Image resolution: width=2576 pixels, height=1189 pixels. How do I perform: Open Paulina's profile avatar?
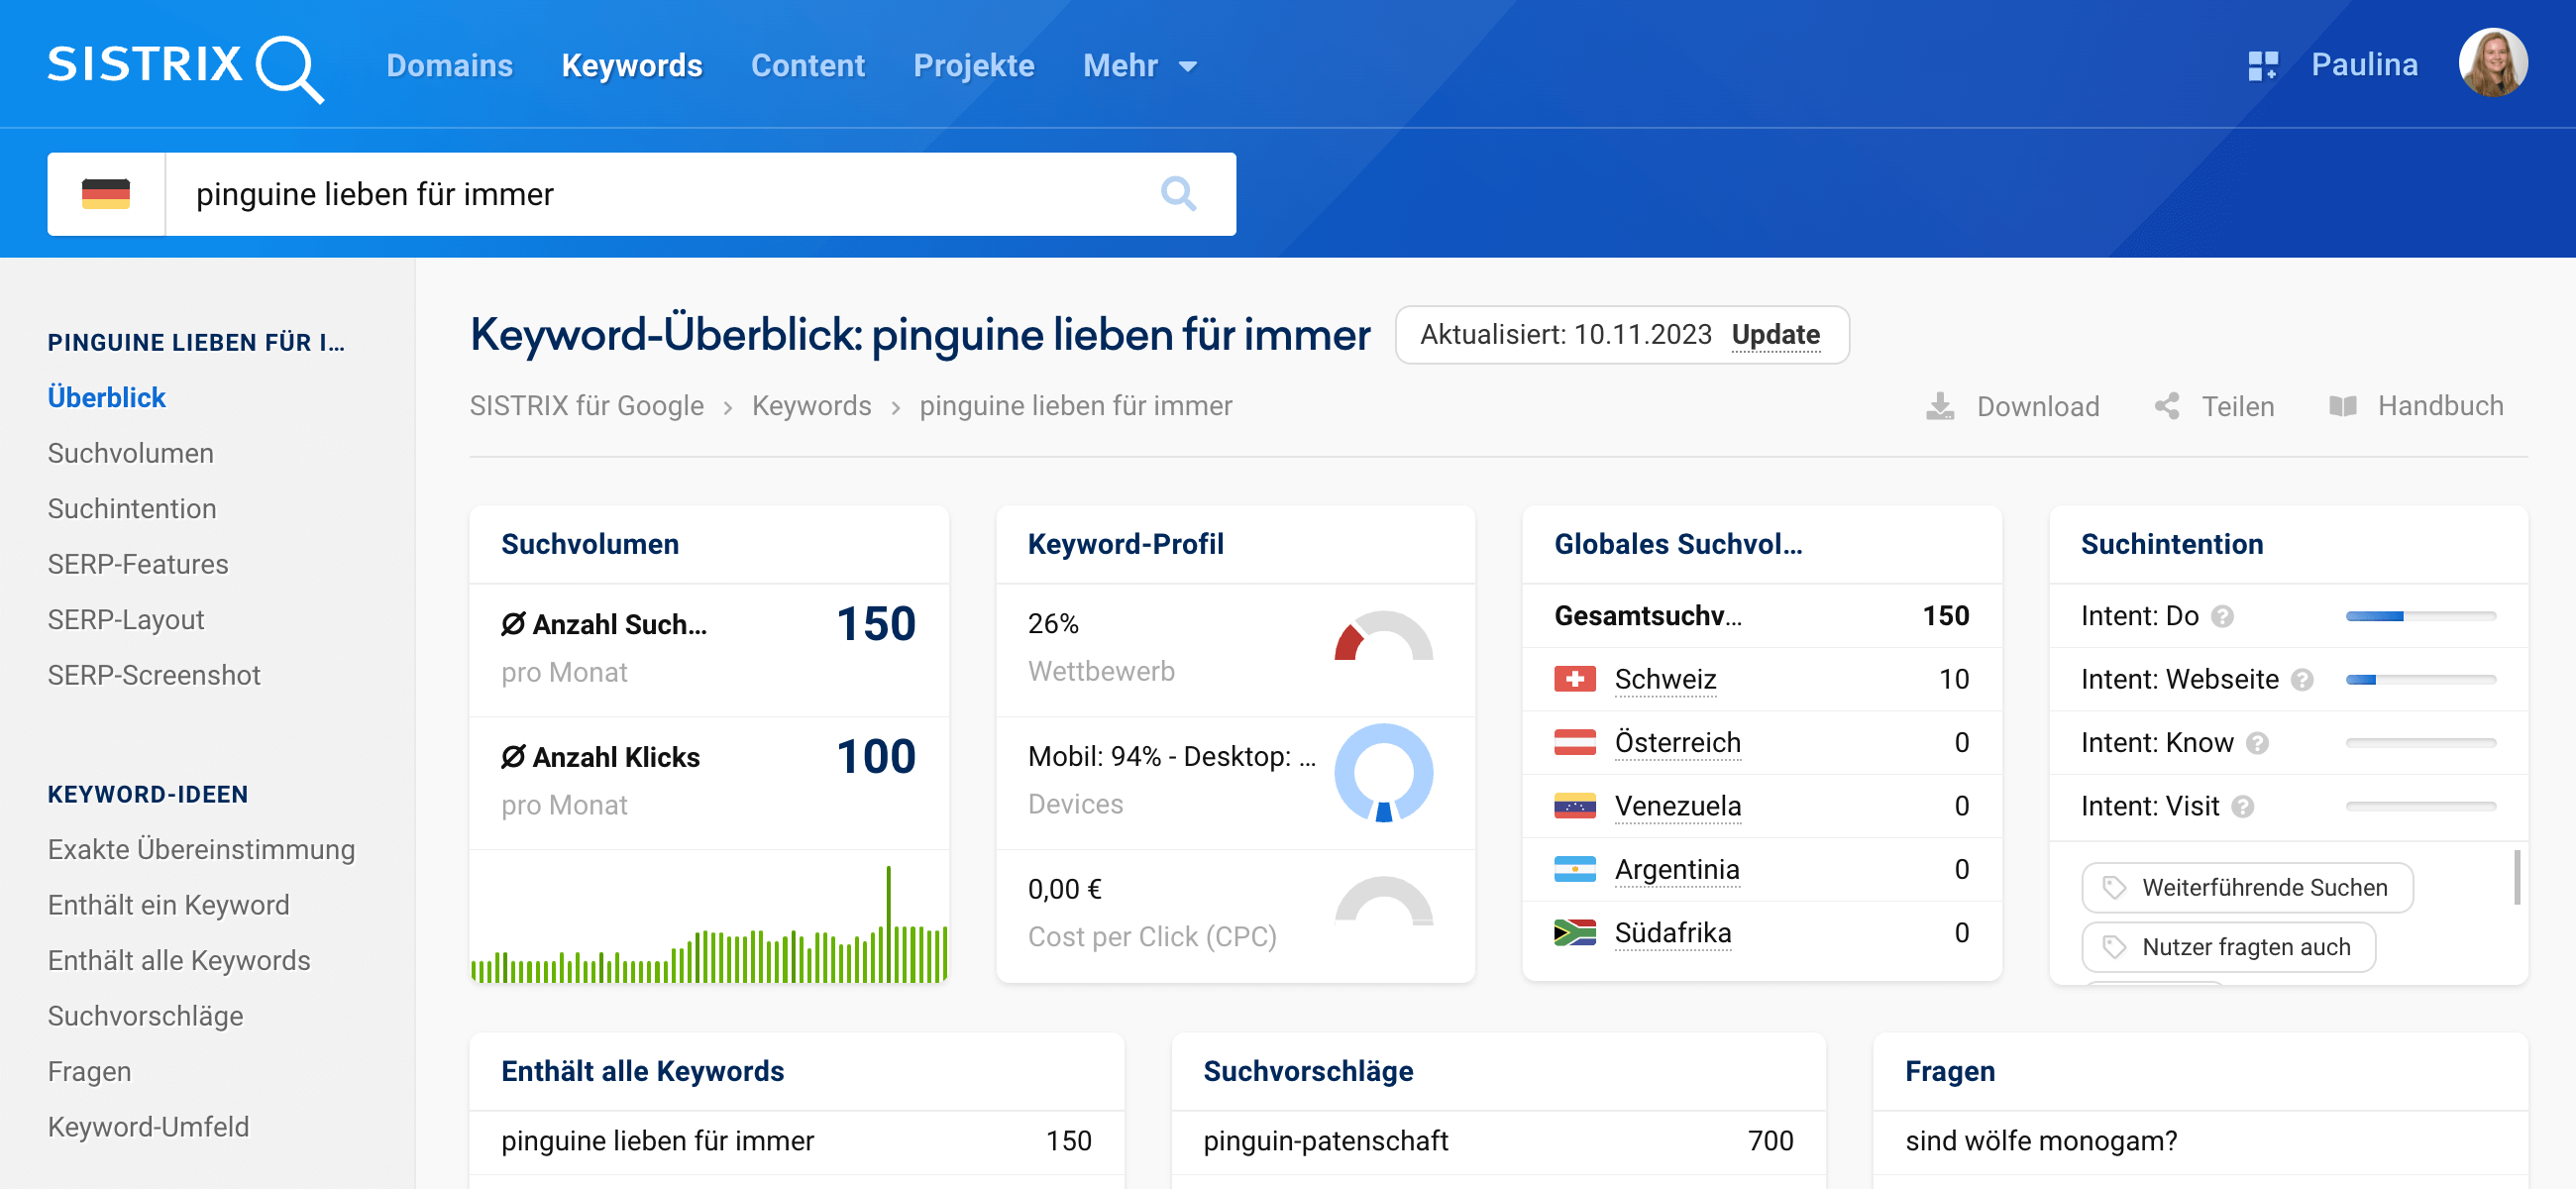click(2492, 64)
